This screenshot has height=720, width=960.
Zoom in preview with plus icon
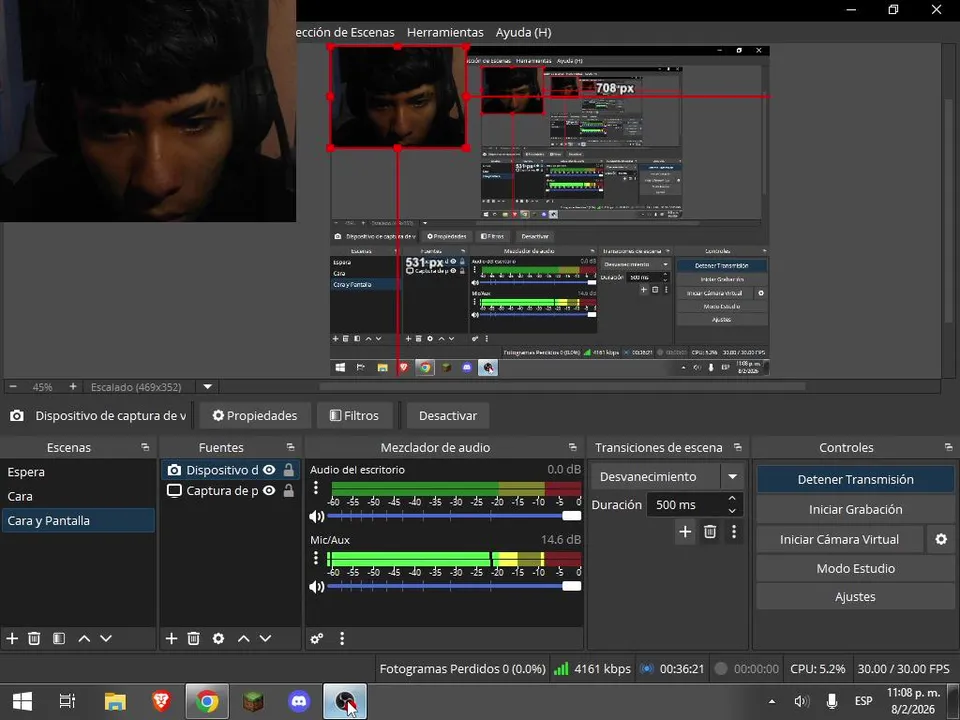click(x=73, y=387)
